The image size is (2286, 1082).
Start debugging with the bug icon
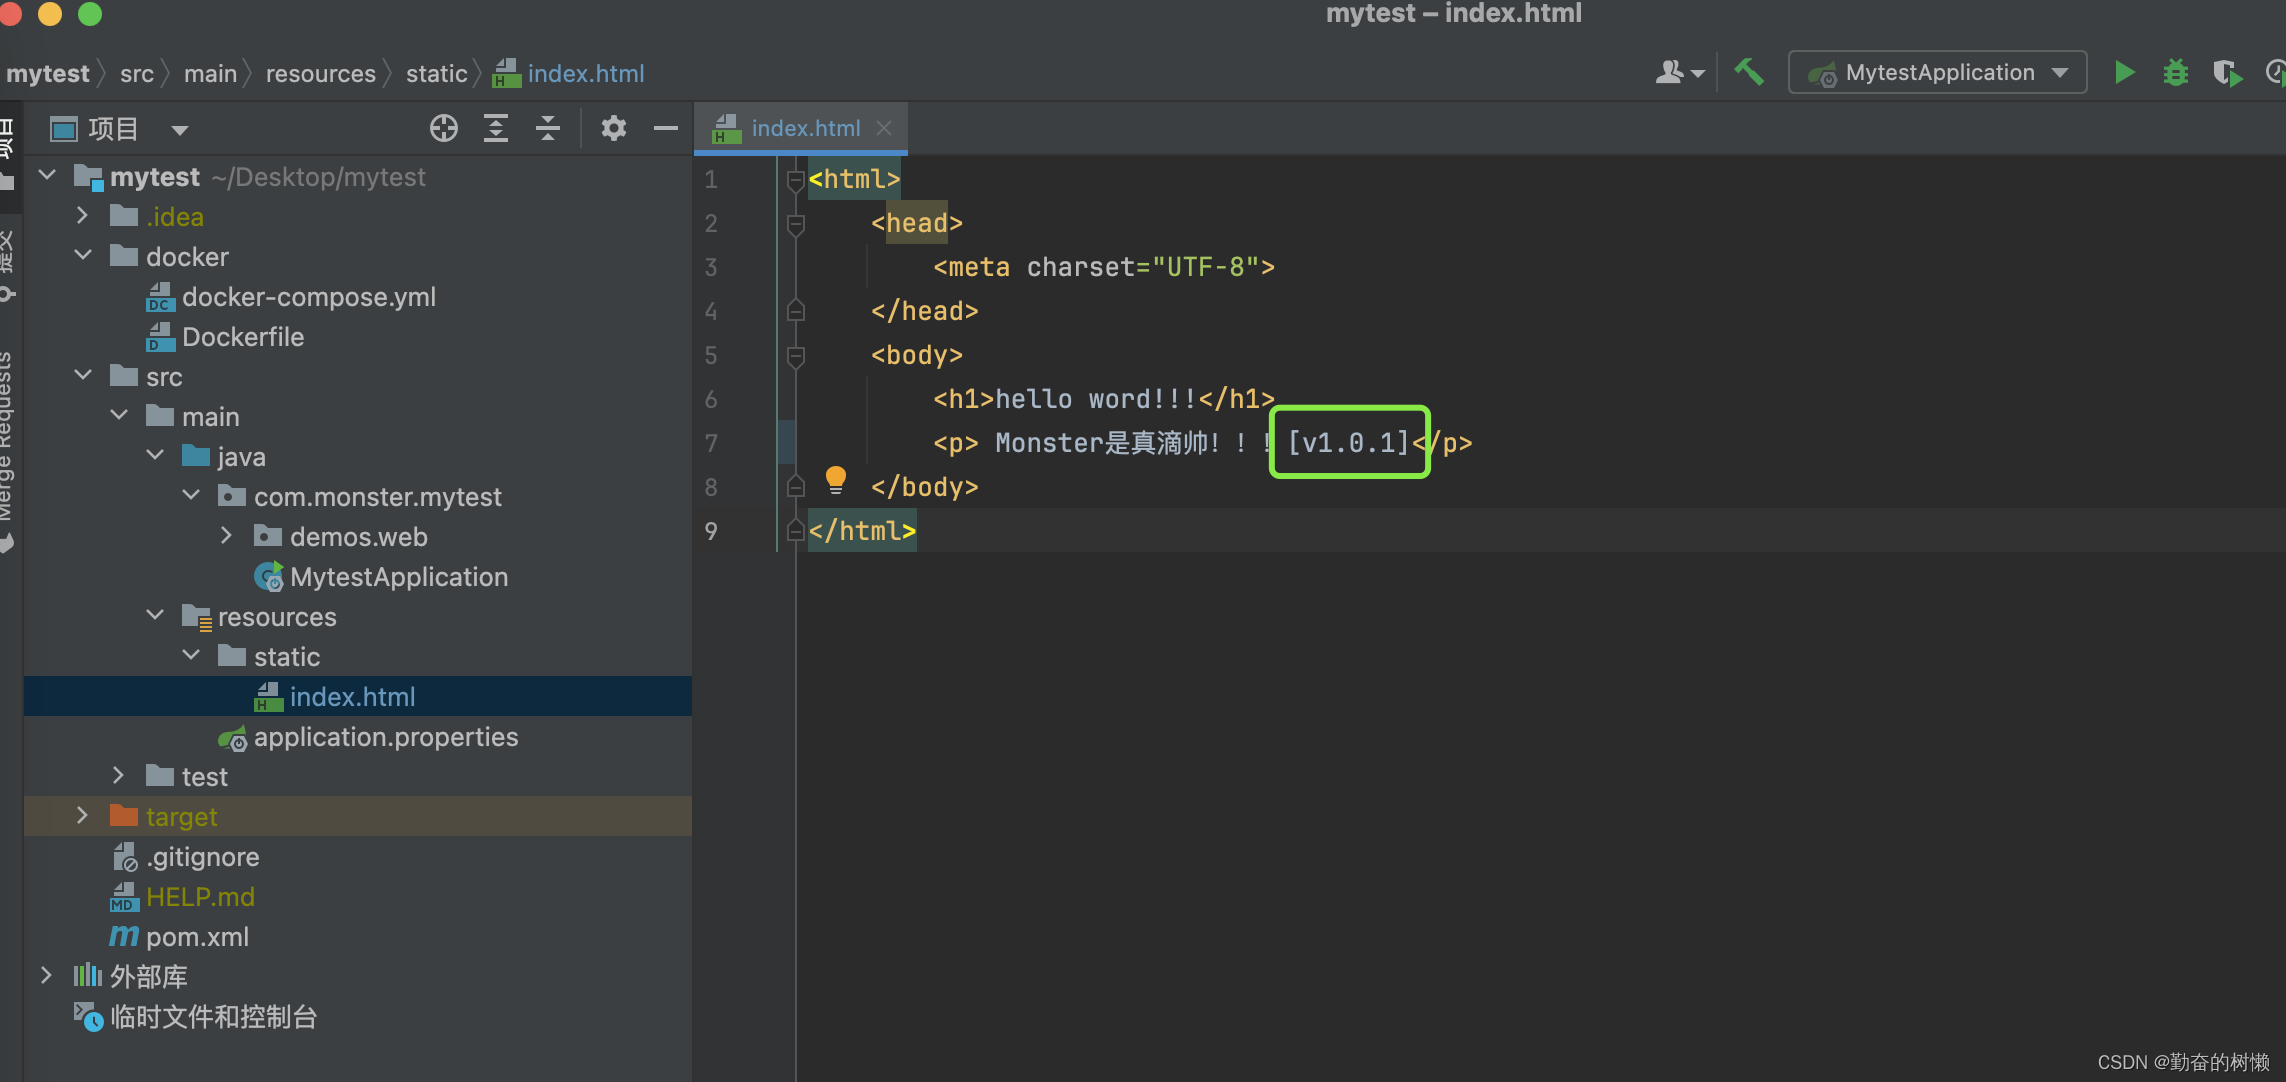point(2176,72)
